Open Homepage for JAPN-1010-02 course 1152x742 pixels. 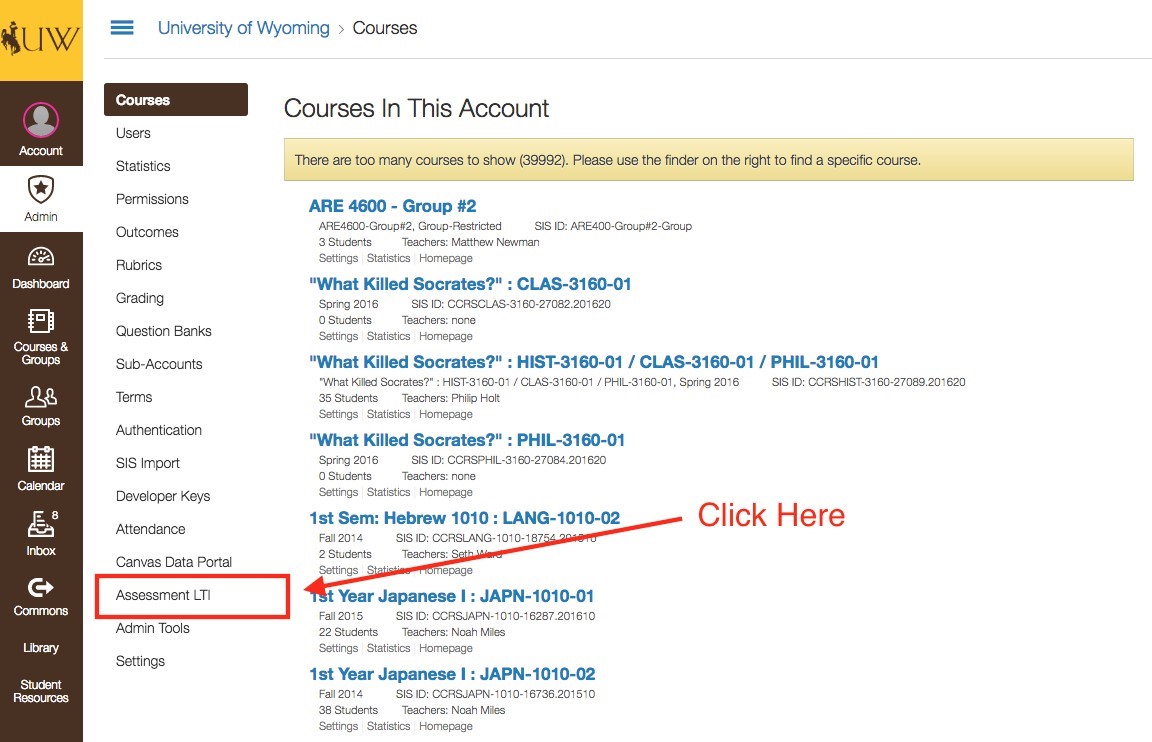[x=446, y=726]
